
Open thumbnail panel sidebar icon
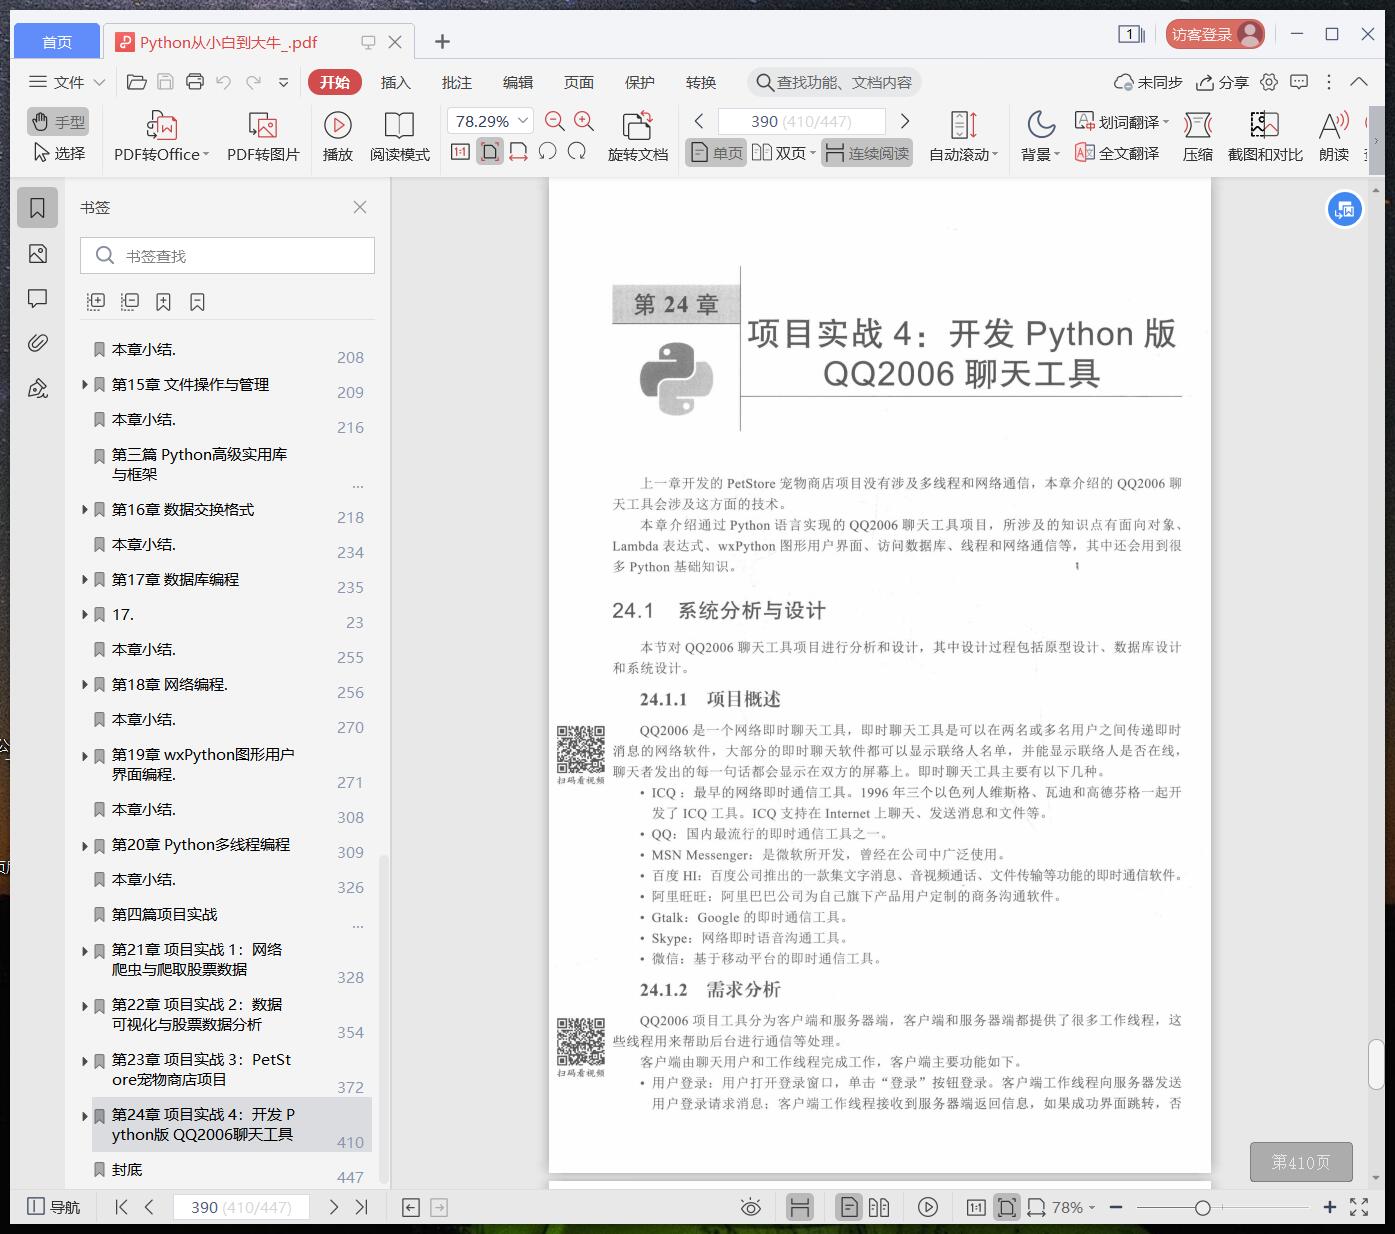38,254
